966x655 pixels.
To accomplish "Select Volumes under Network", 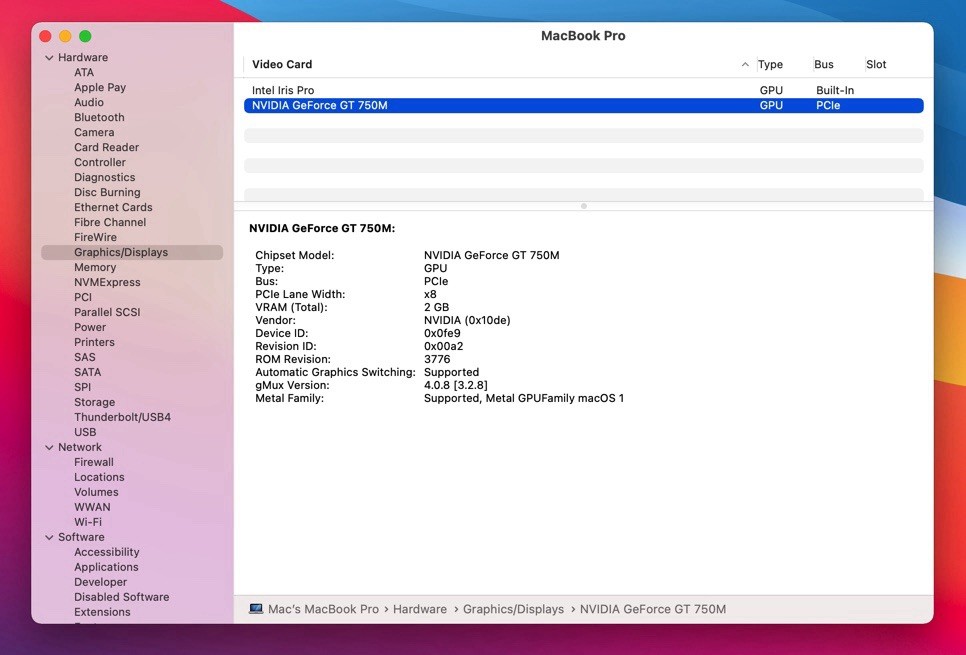I will click(x=96, y=492).
